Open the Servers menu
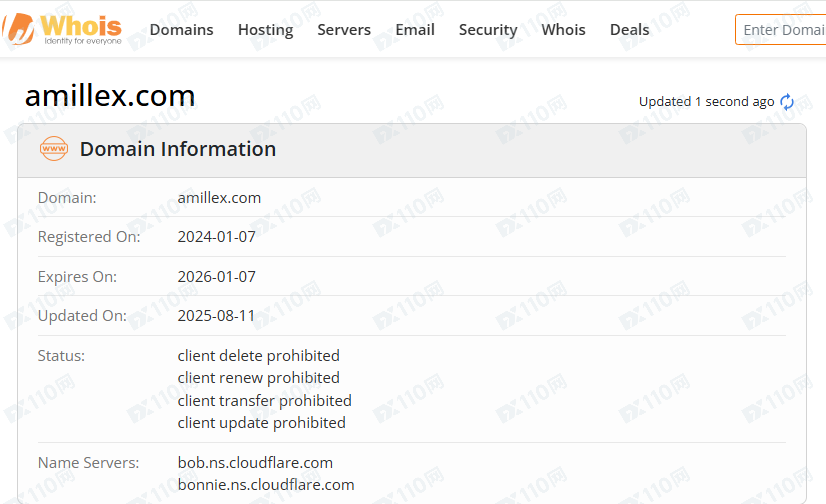Screen dimensions: 826x504 tap(344, 30)
